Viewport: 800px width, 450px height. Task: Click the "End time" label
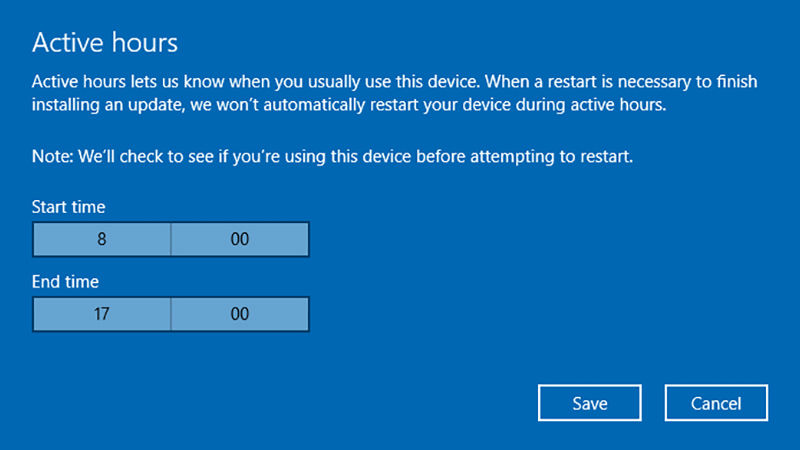[66, 282]
